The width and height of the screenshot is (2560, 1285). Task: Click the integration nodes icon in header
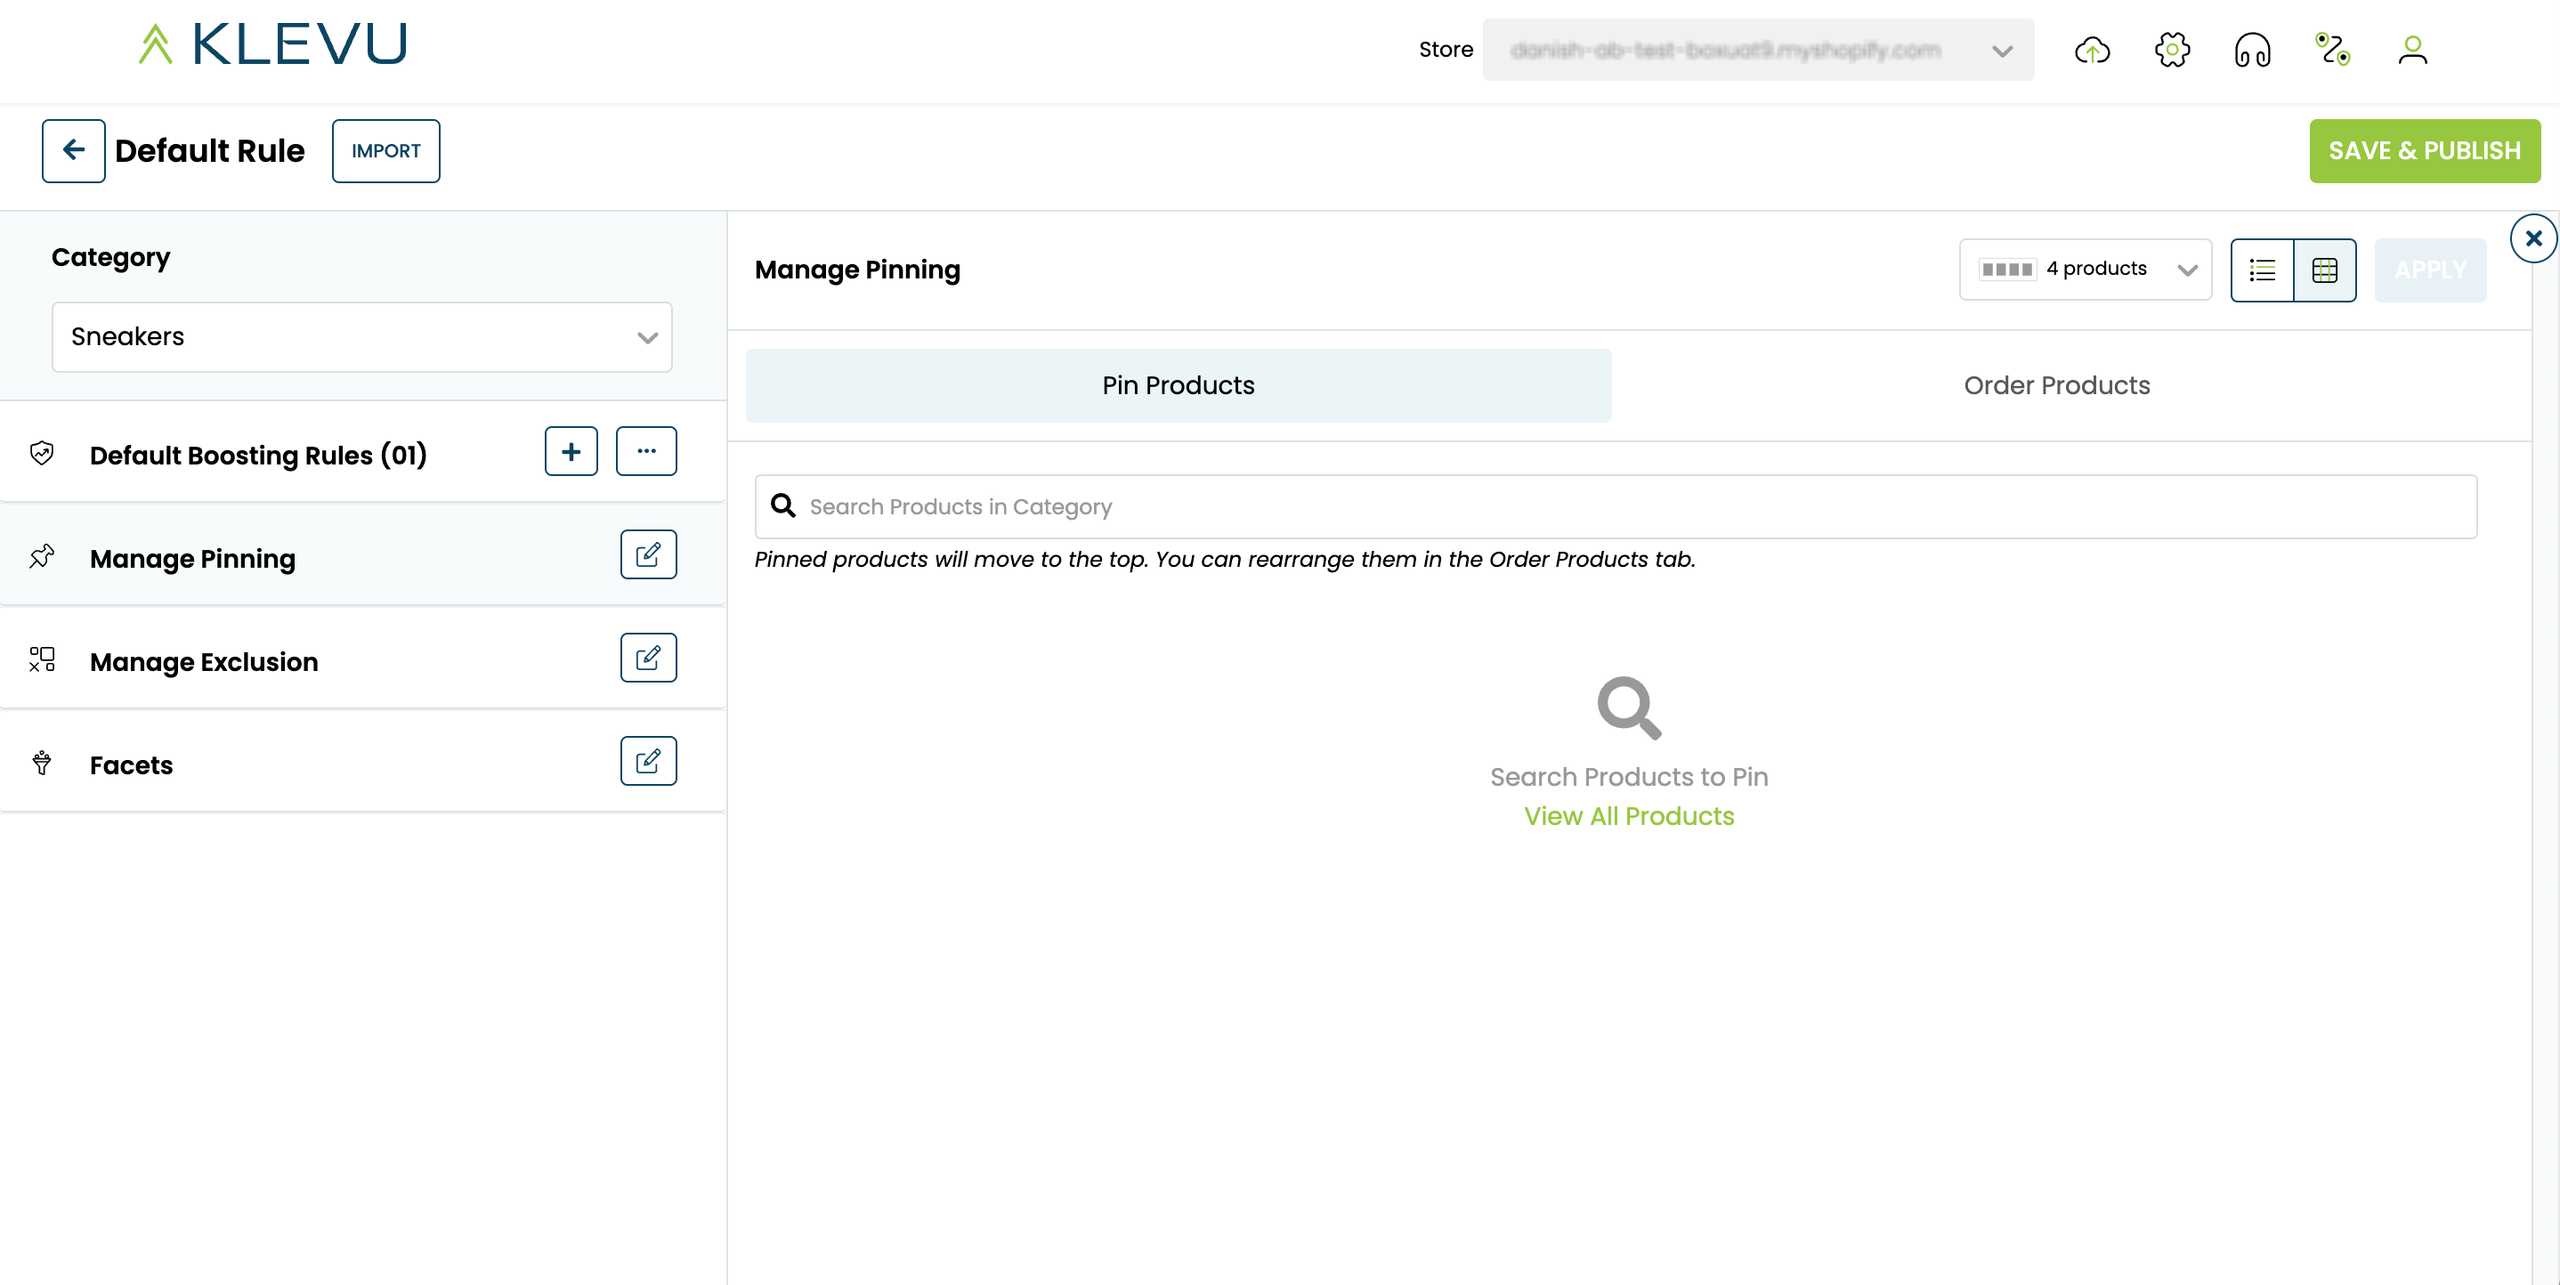click(2332, 50)
